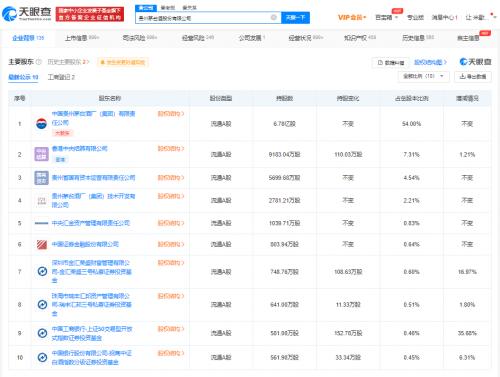The image size is (500, 377).
Task: Open the proportion filter dropdown above the table
Action: pos(423,76)
